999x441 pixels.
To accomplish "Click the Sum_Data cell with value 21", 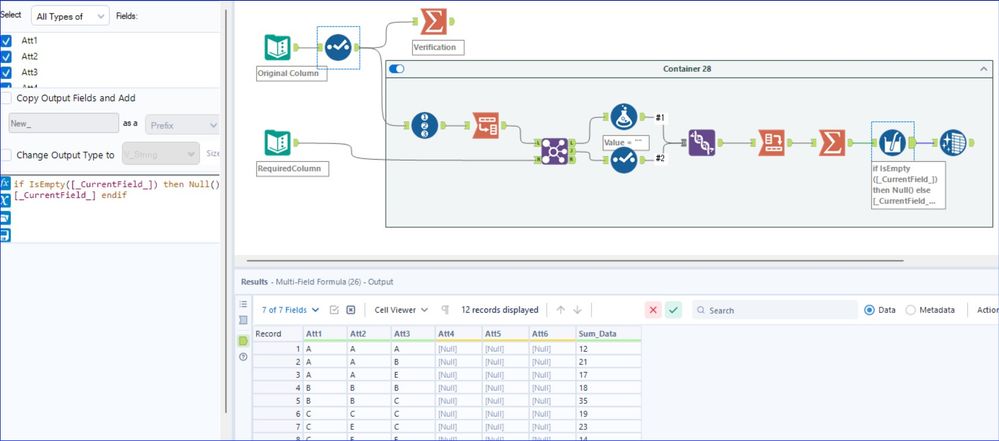I will coord(608,363).
